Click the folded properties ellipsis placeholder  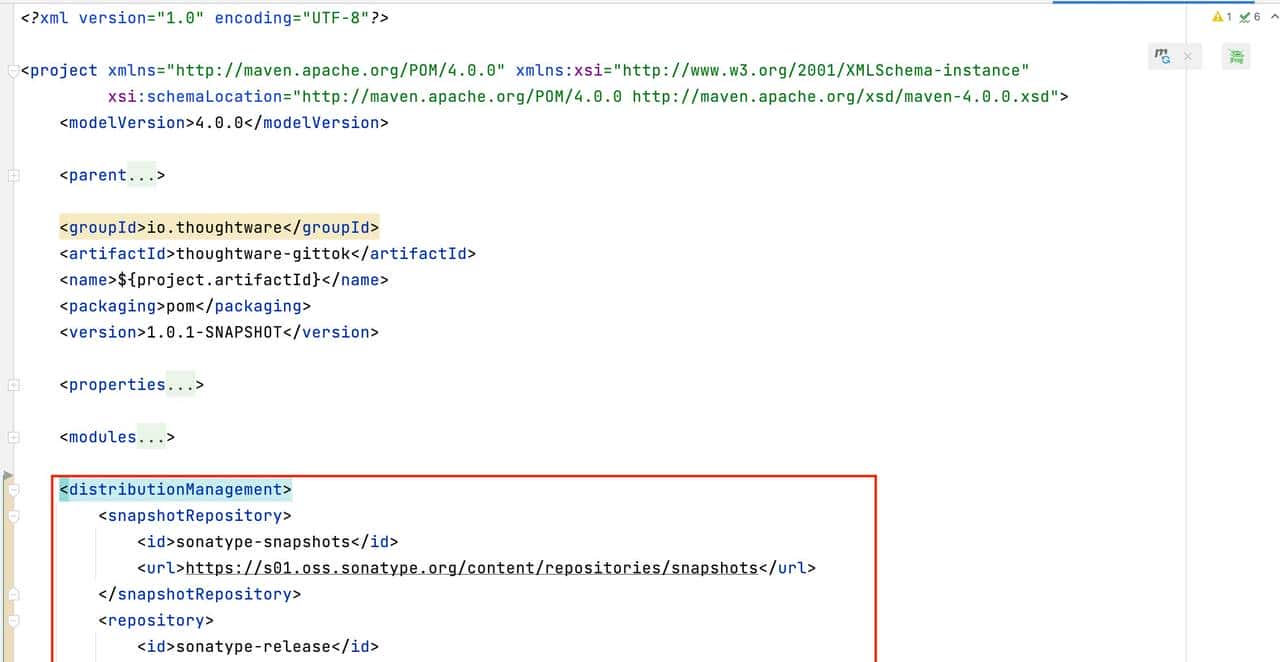(180, 384)
